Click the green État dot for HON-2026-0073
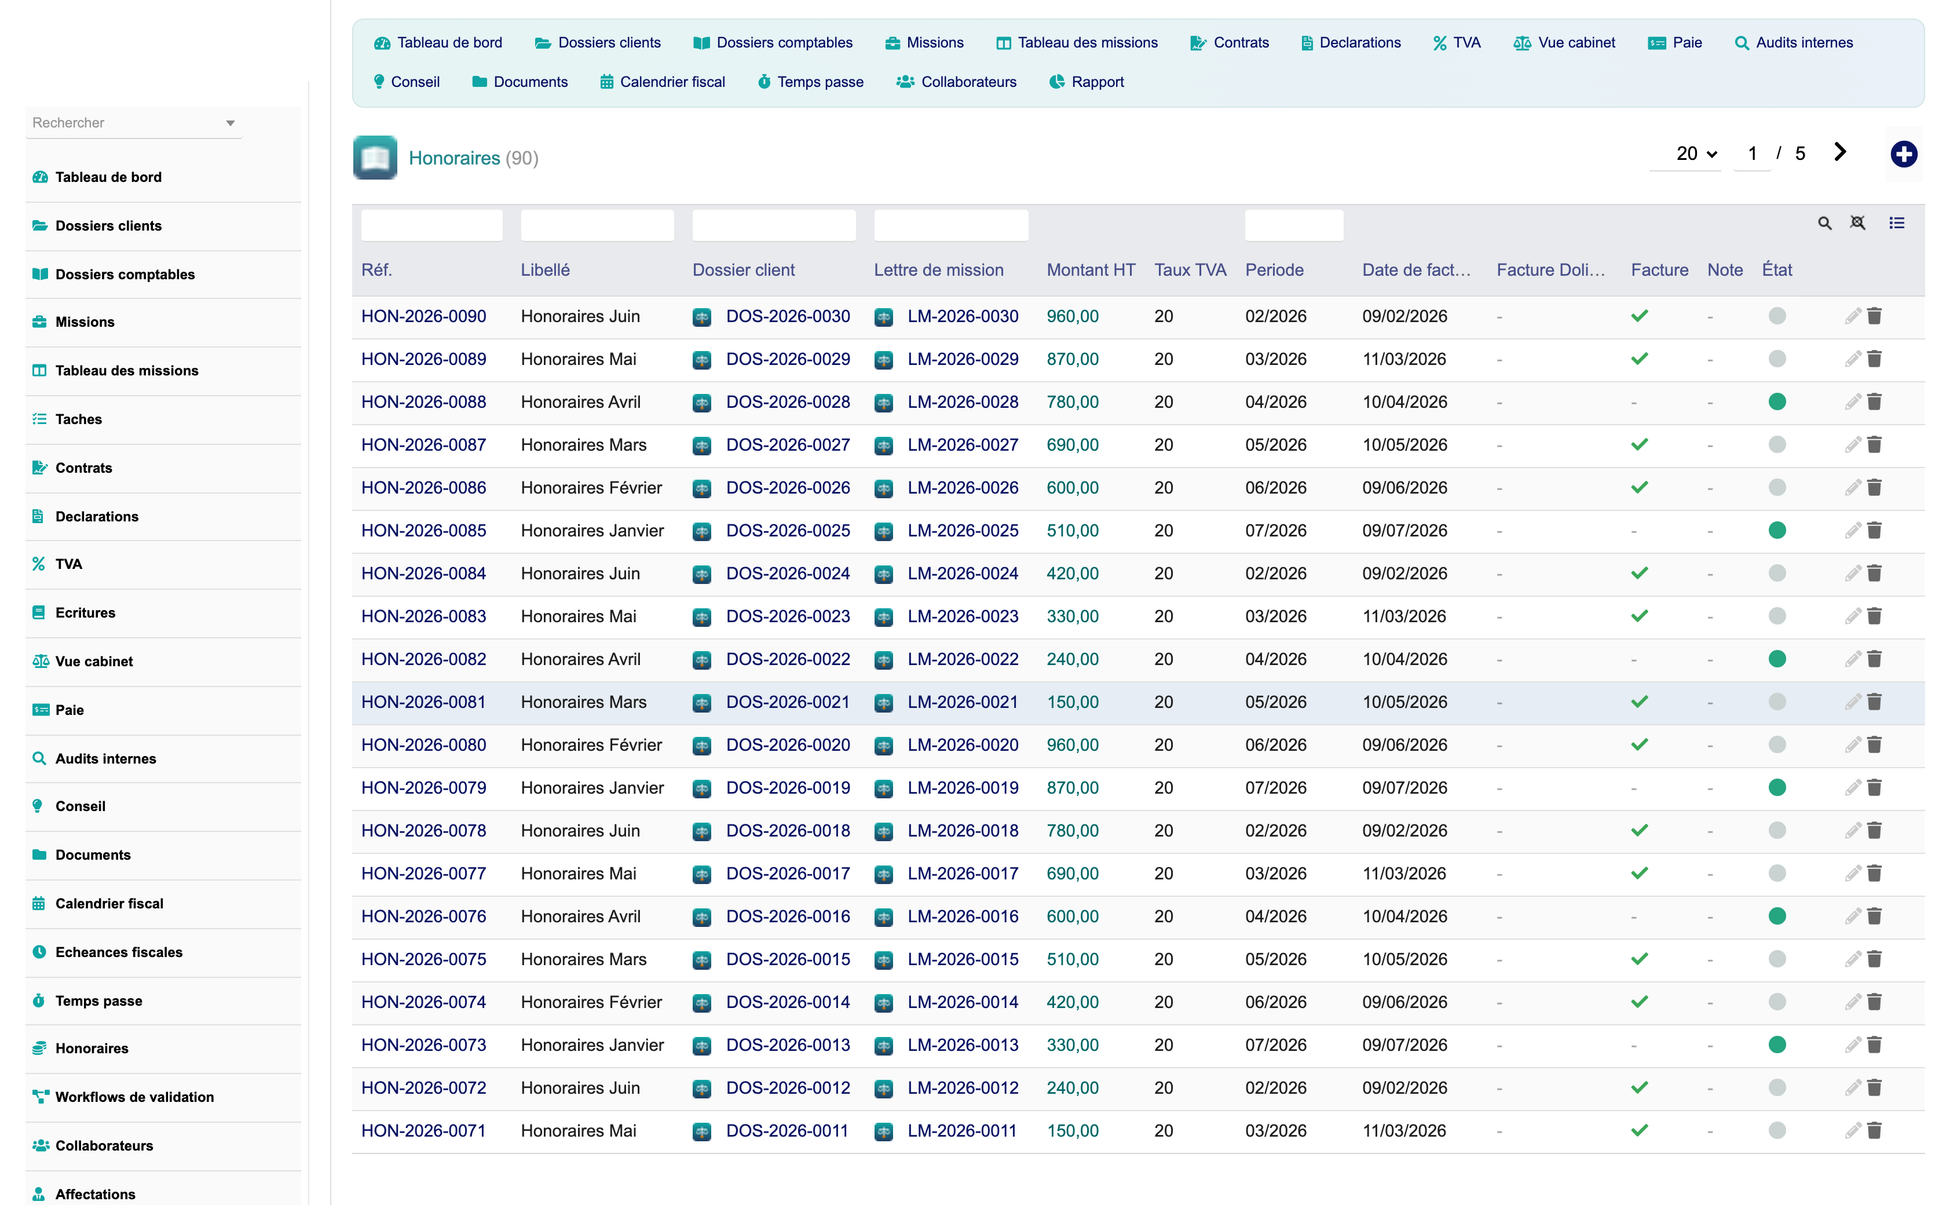This screenshot has width=1946, height=1205. 1777,1045
